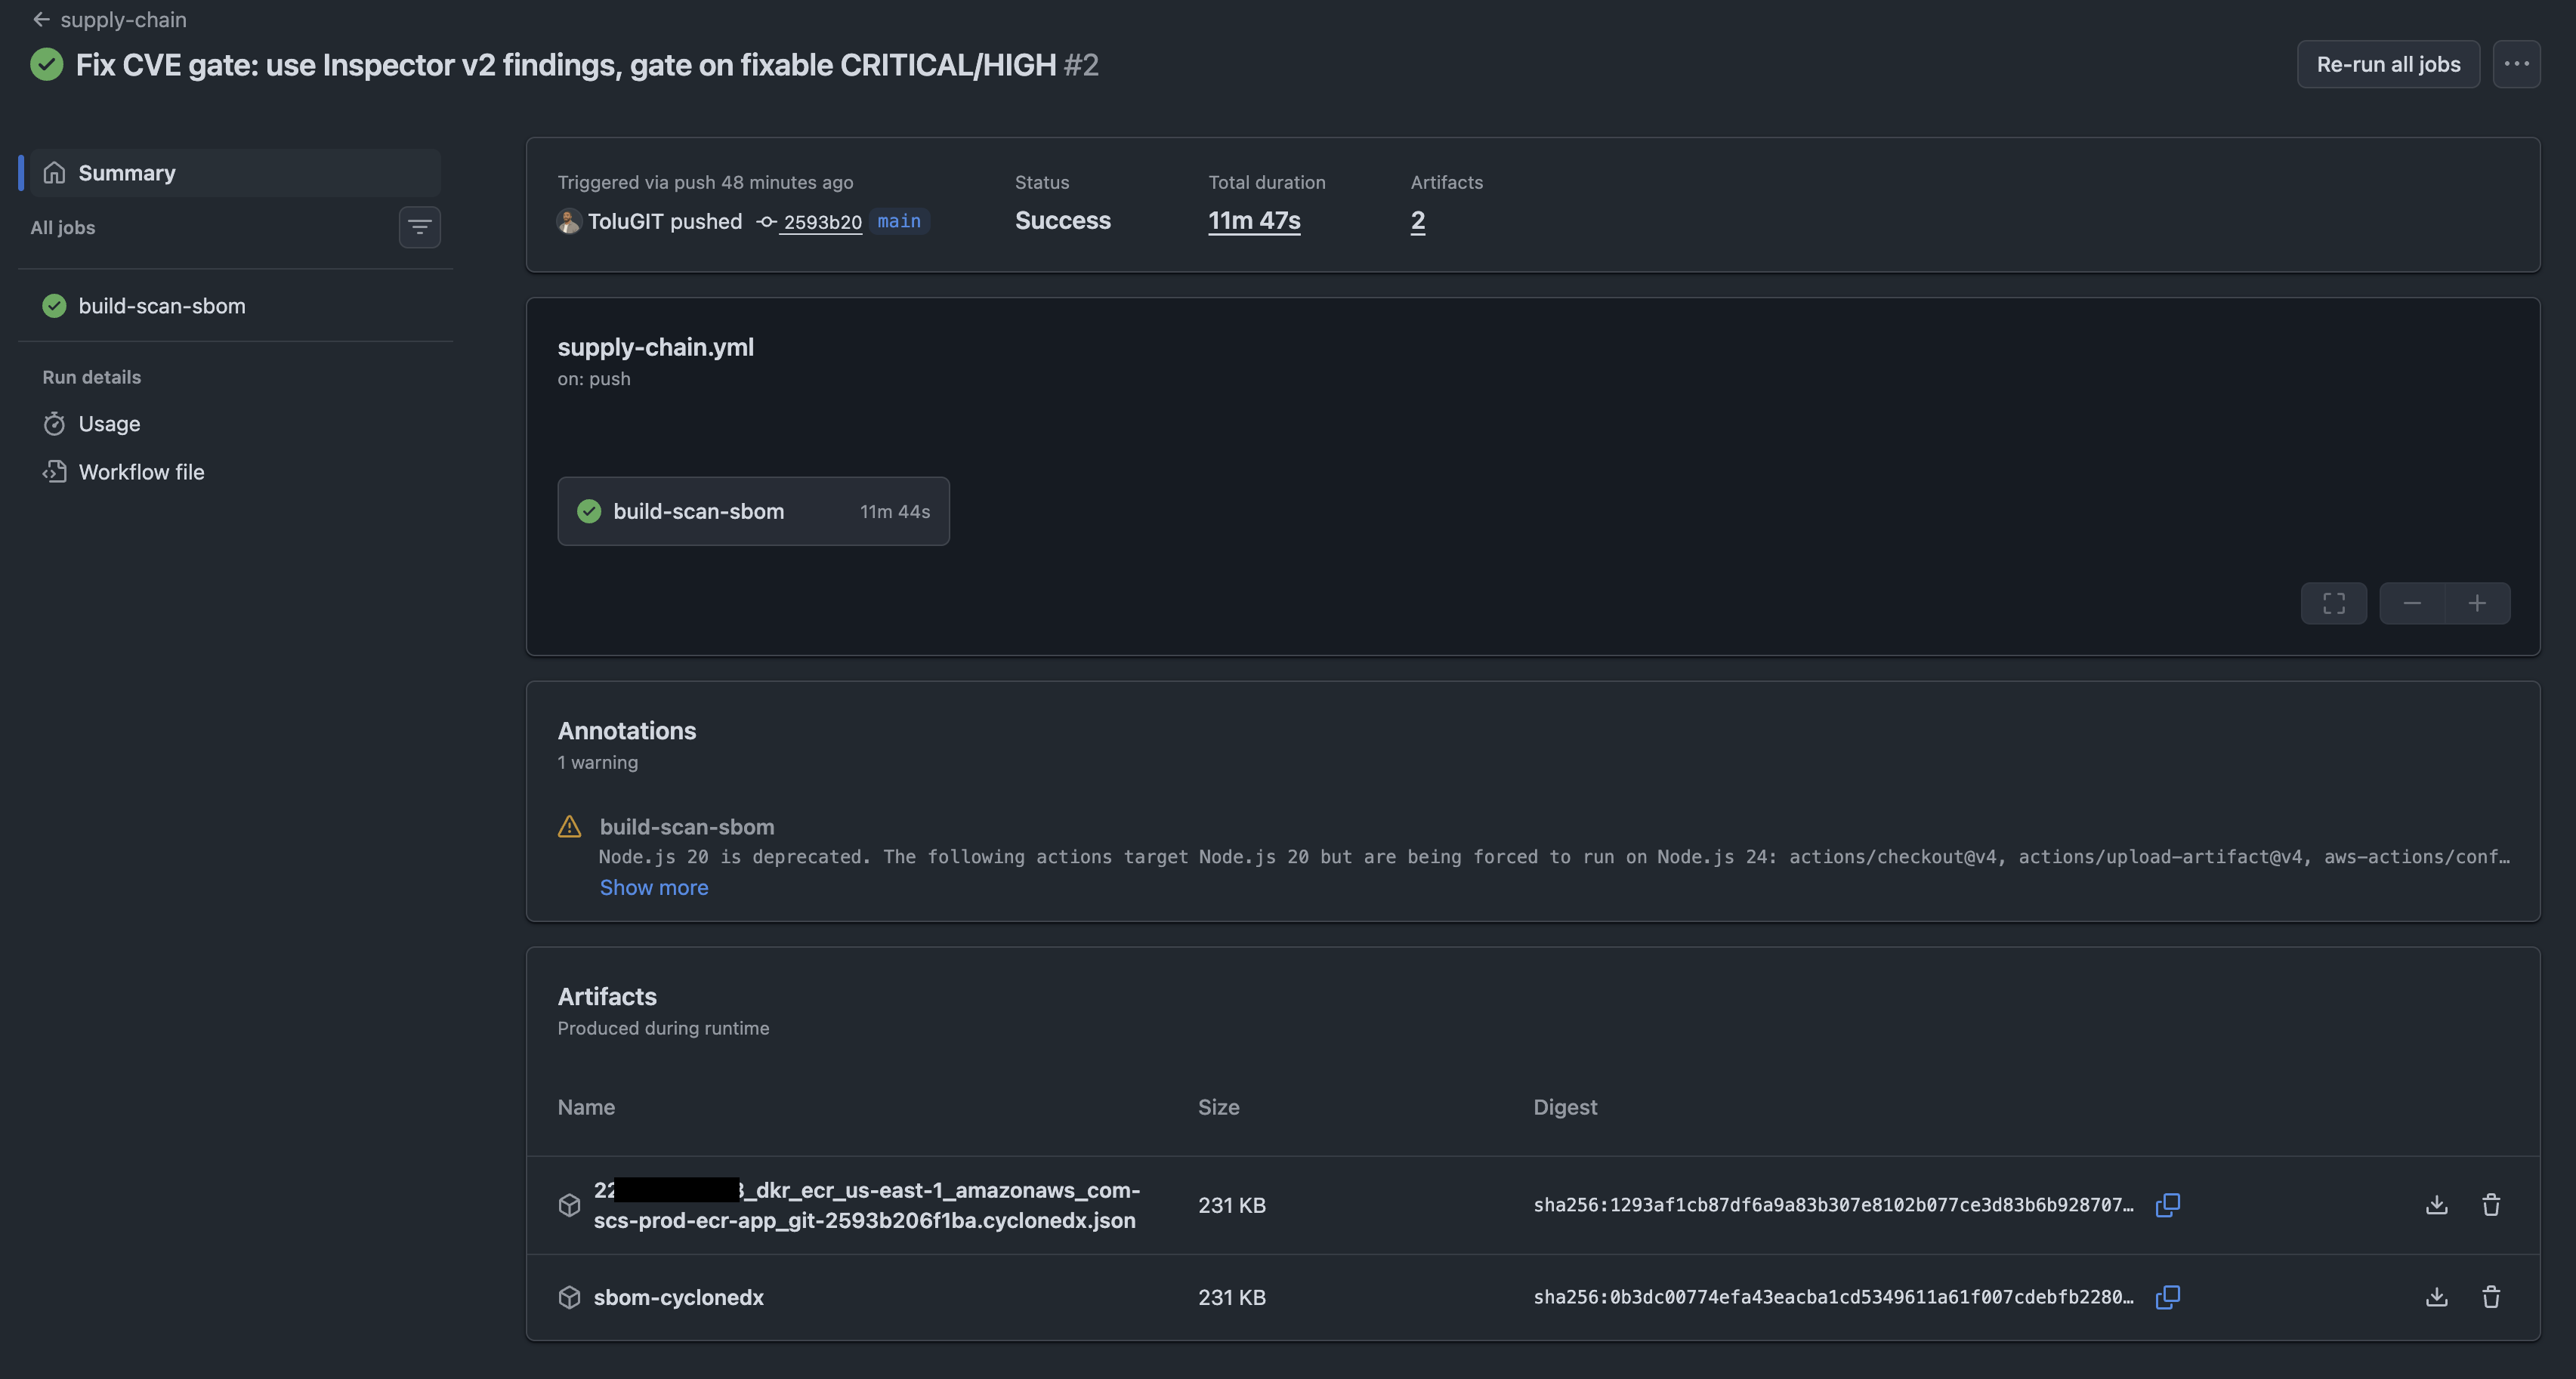Copy digest of cyclonedx.json artifact
2576x1379 pixels.
2168,1205
